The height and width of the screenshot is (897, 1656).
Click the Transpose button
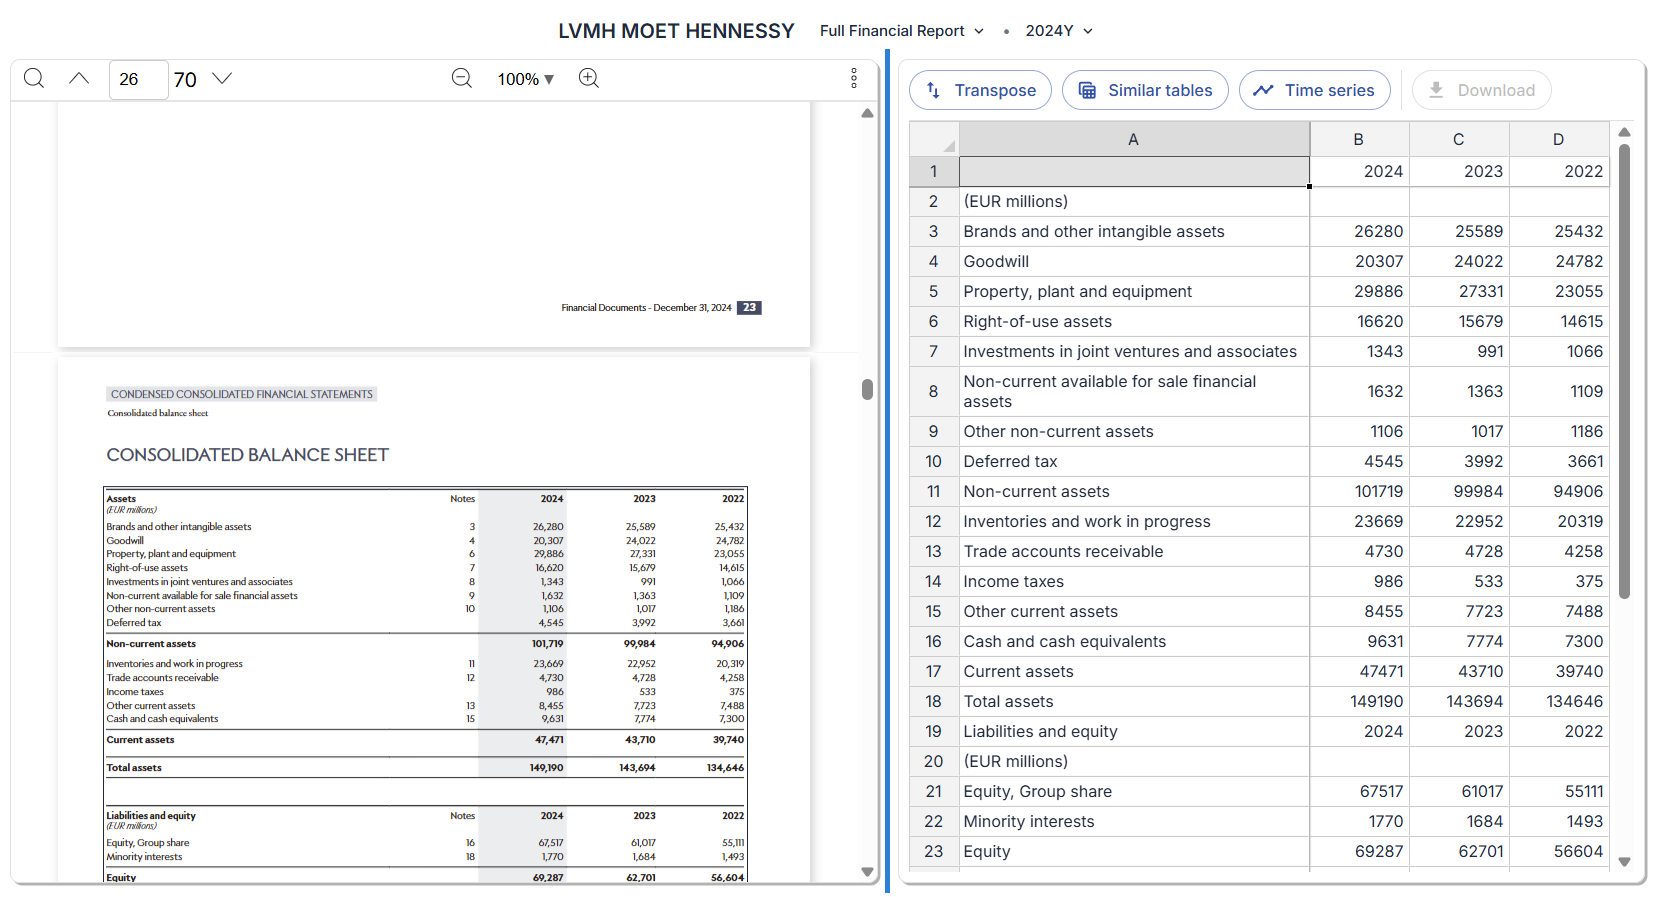(x=980, y=90)
